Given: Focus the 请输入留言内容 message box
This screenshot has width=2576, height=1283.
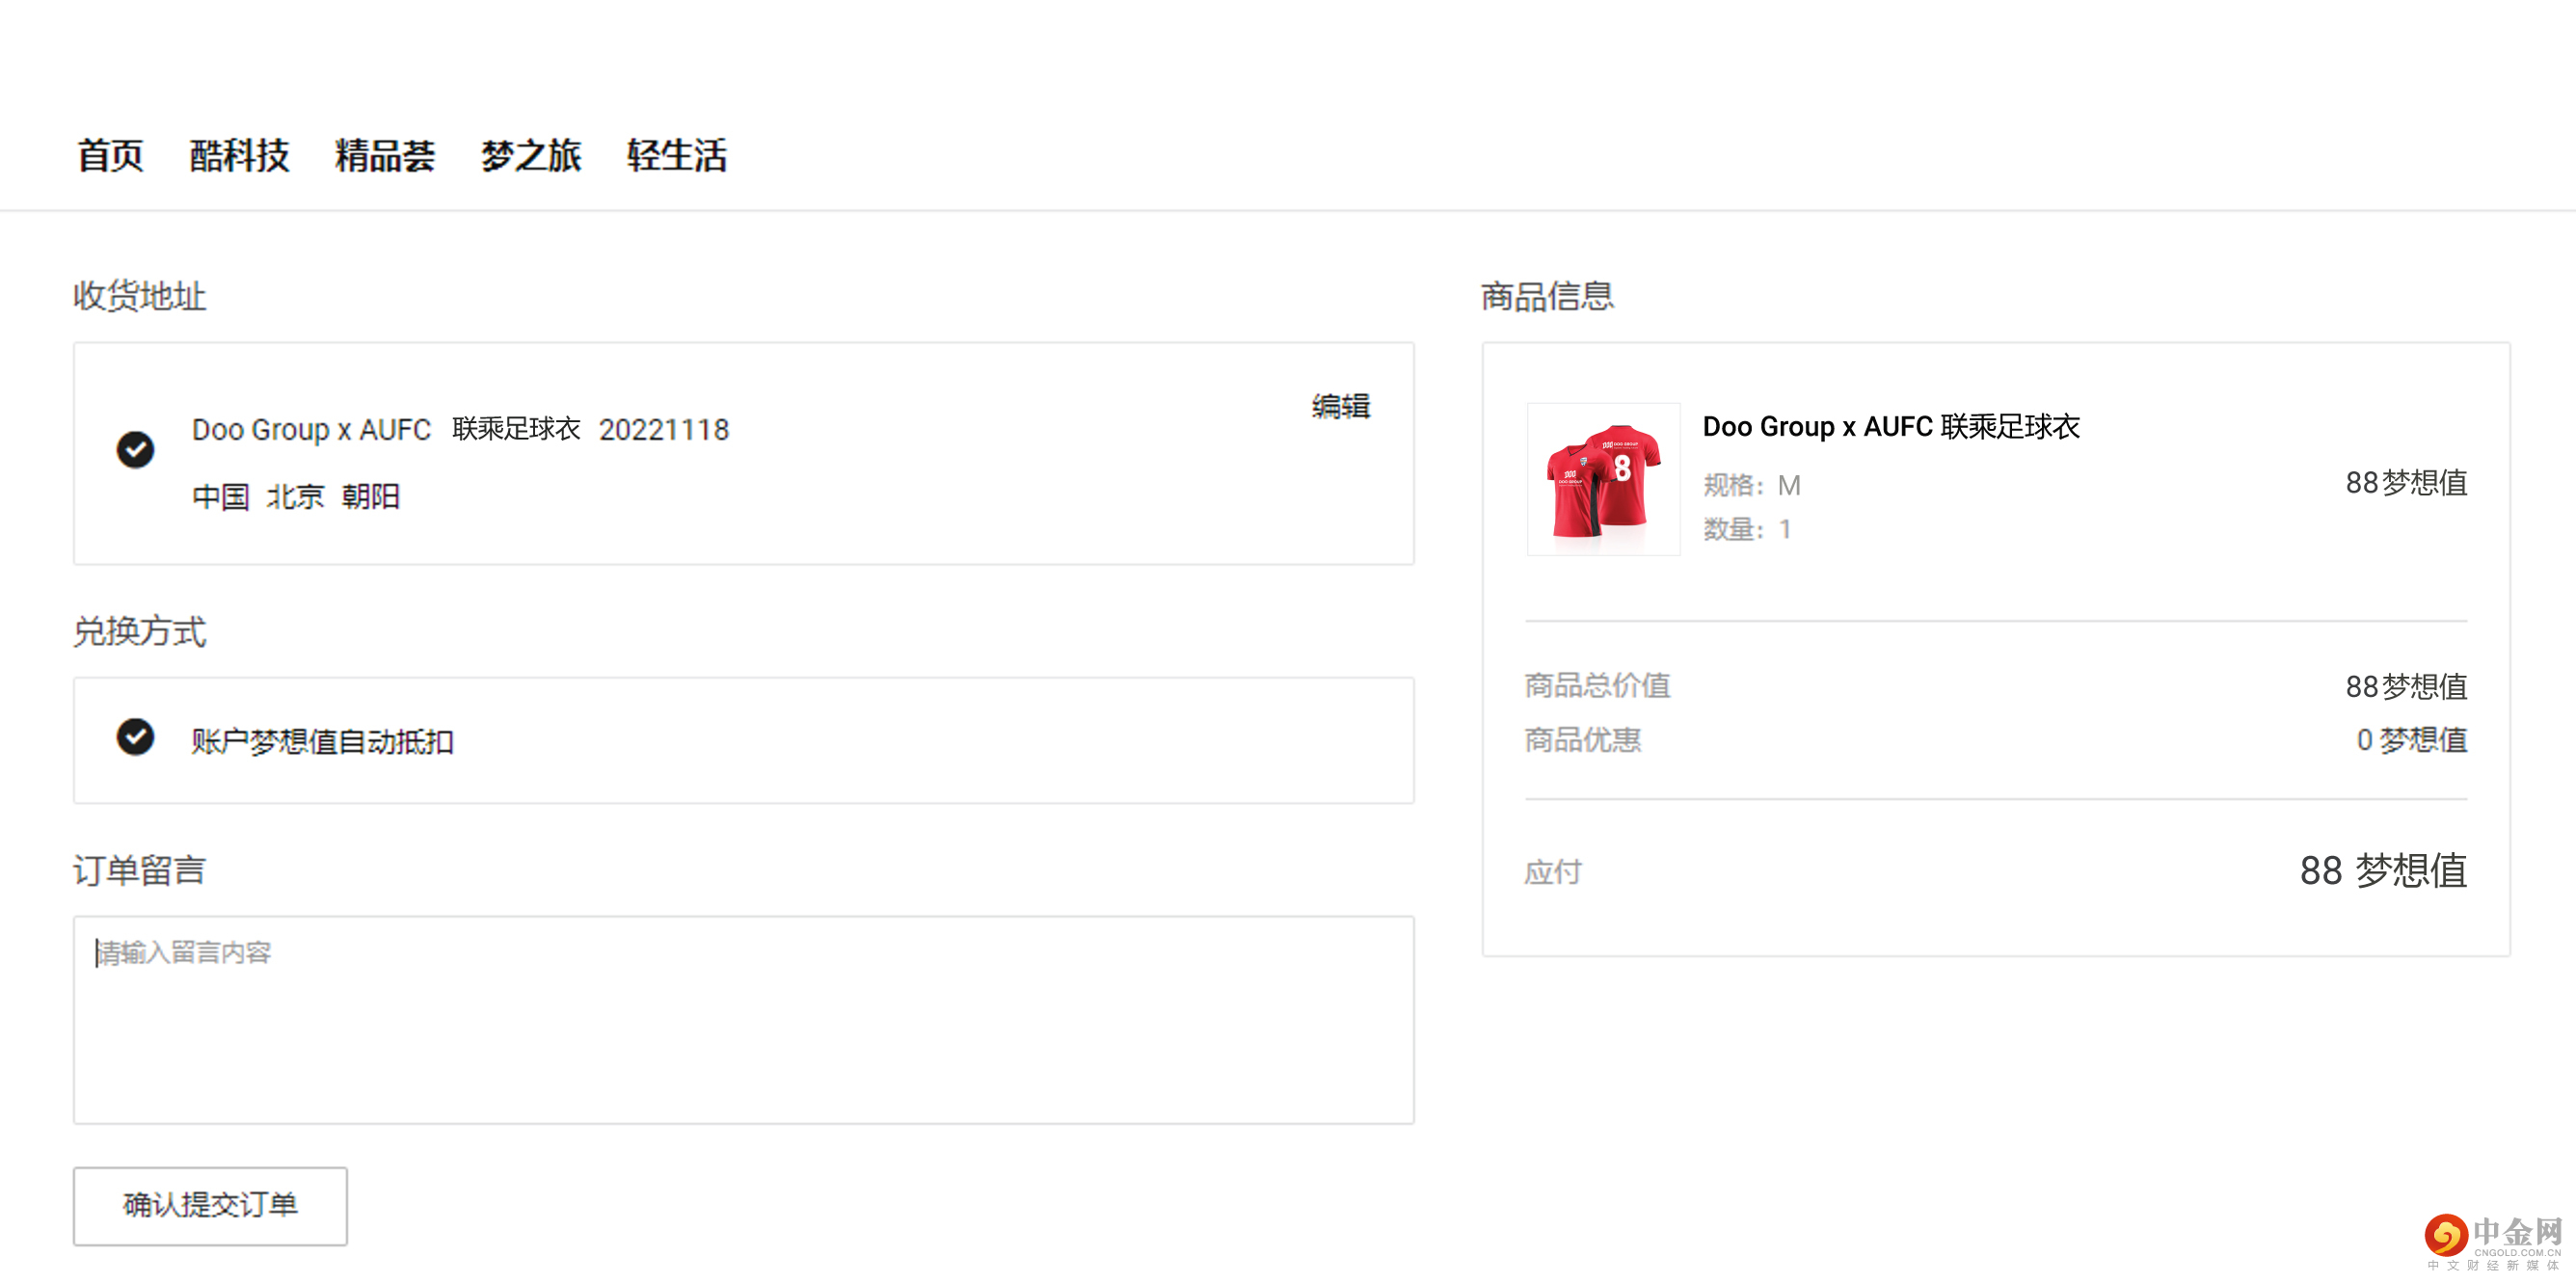Looking at the screenshot, I should tap(743, 1019).
